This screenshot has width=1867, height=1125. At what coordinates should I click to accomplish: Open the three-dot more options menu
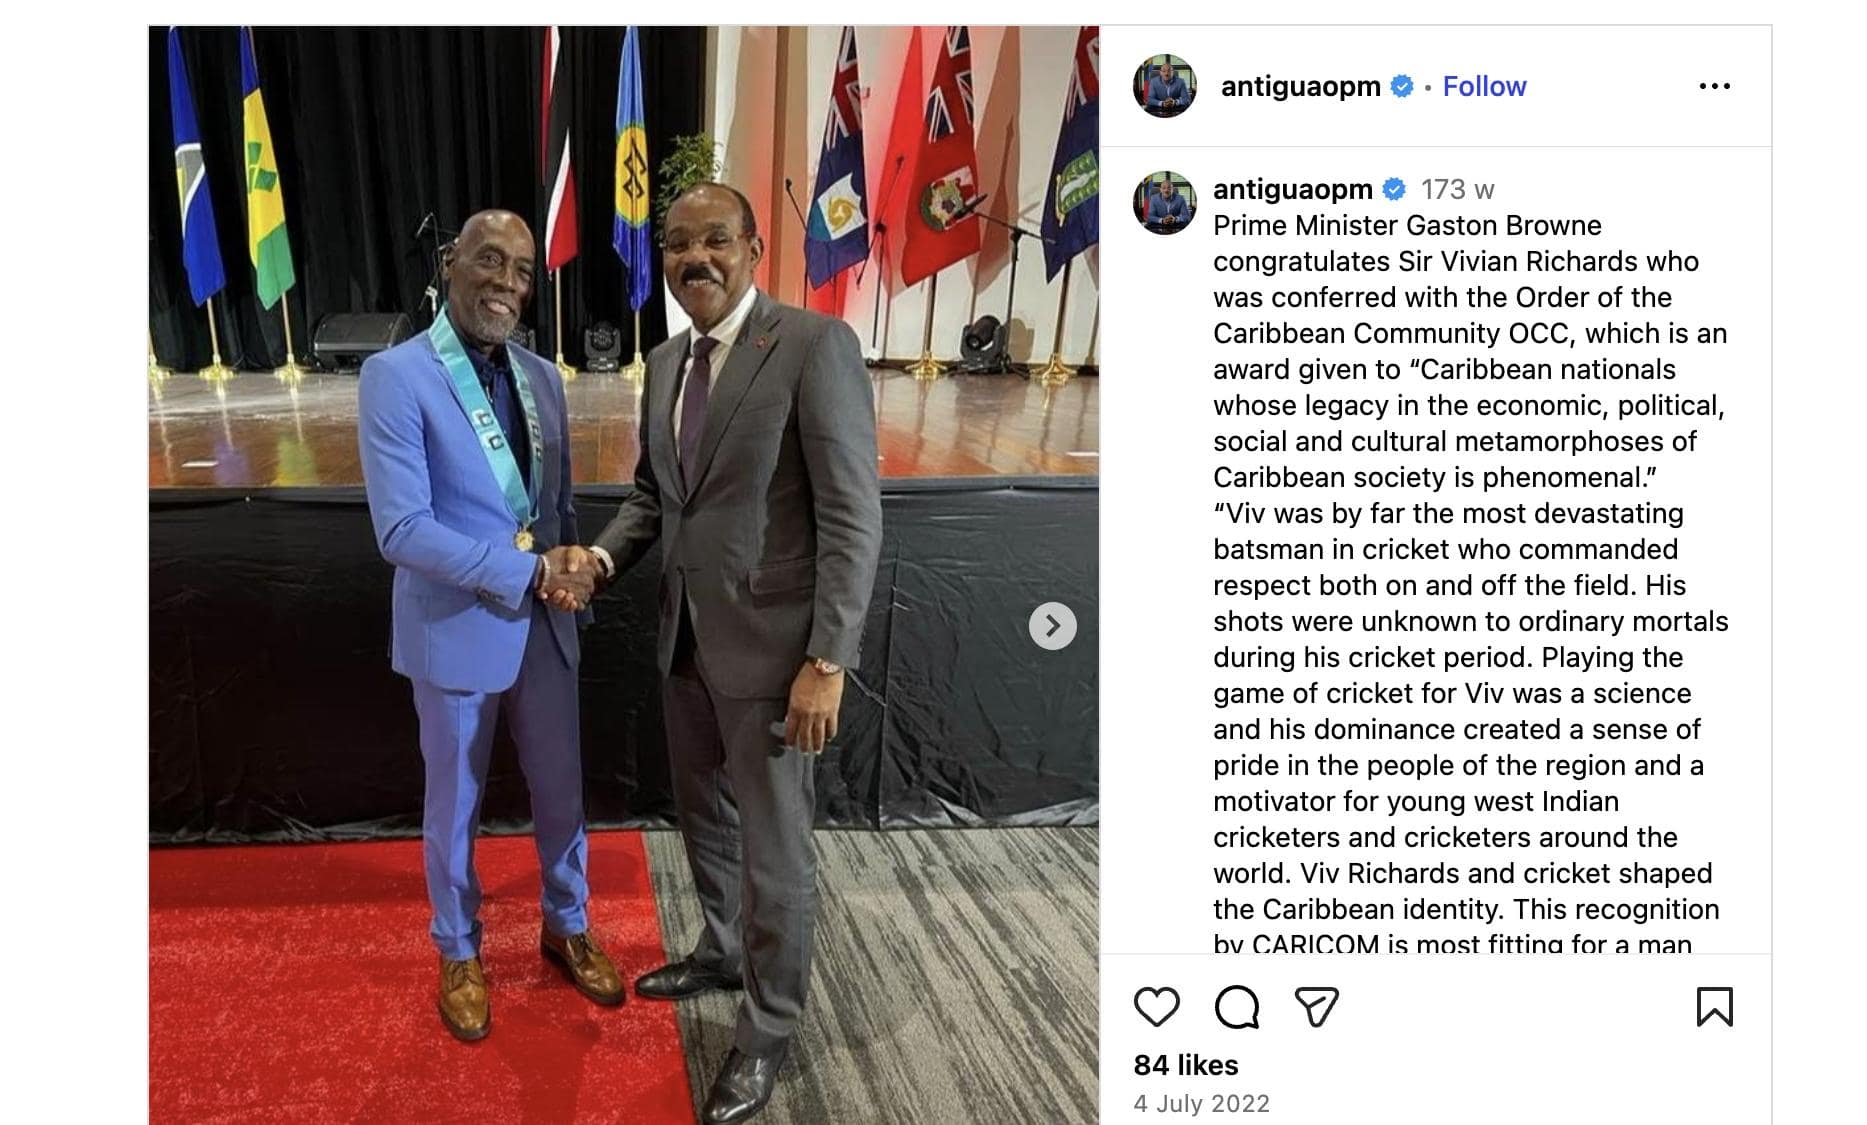coord(1714,86)
